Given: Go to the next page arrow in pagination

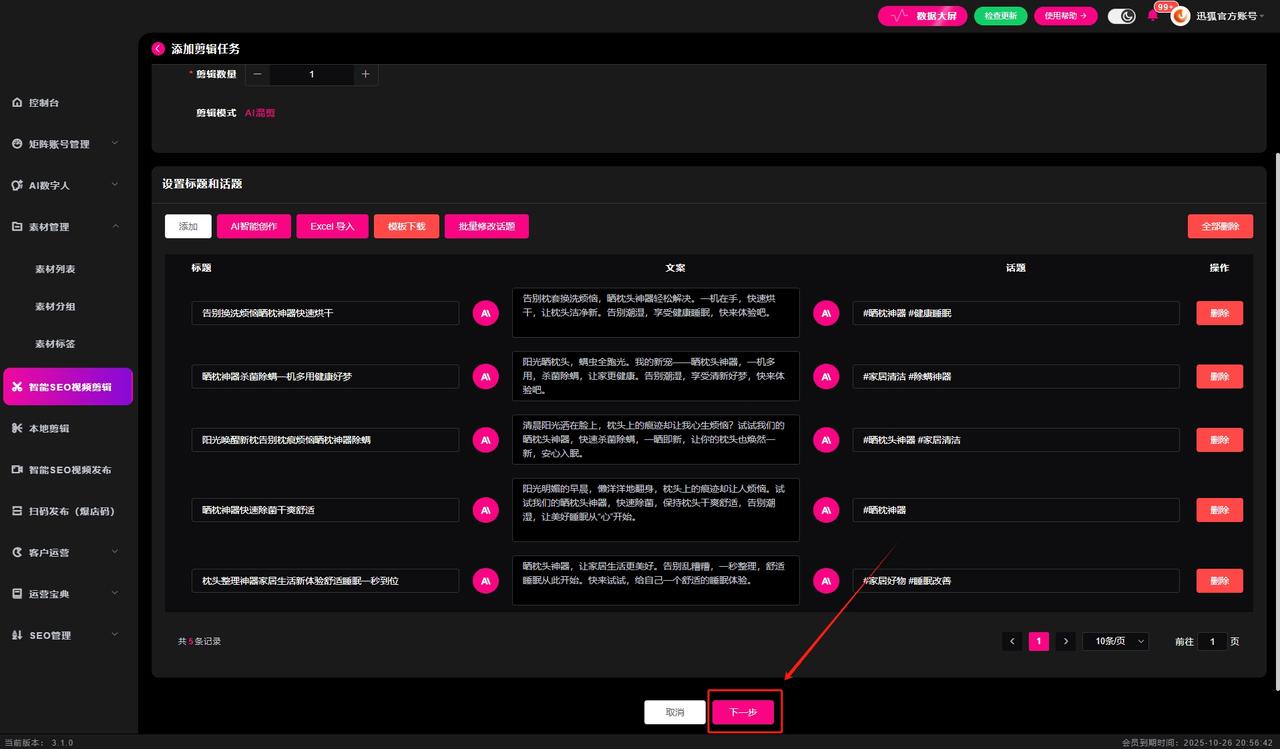Looking at the screenshot, I should pos(1066,641).
